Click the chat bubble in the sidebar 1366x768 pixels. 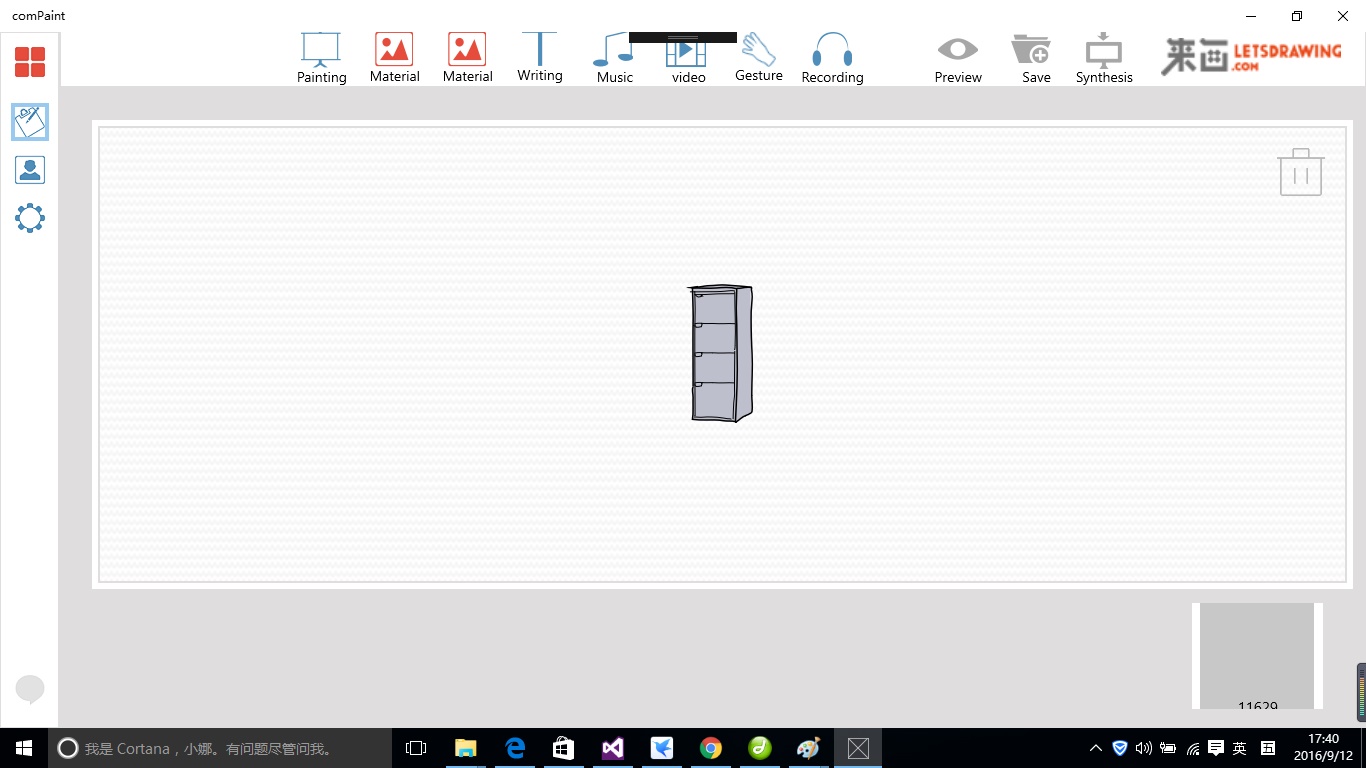pos(30,689)
